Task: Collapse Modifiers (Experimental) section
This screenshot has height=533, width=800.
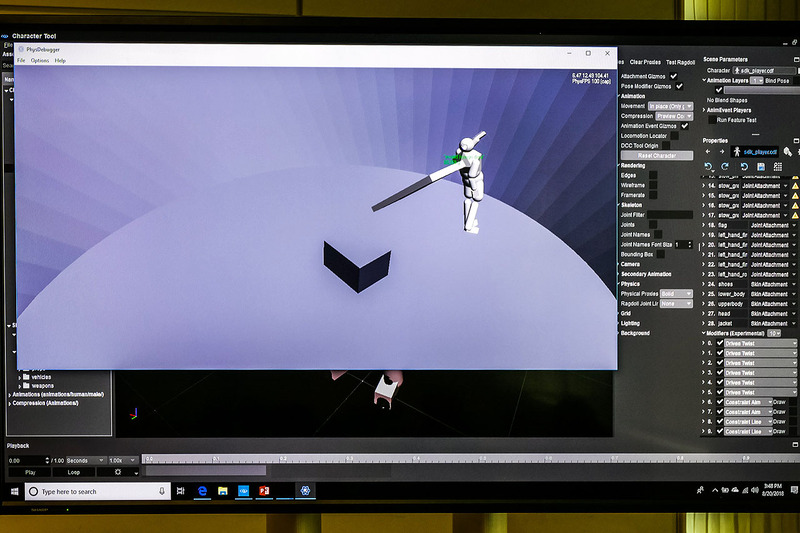Action: 704,334
